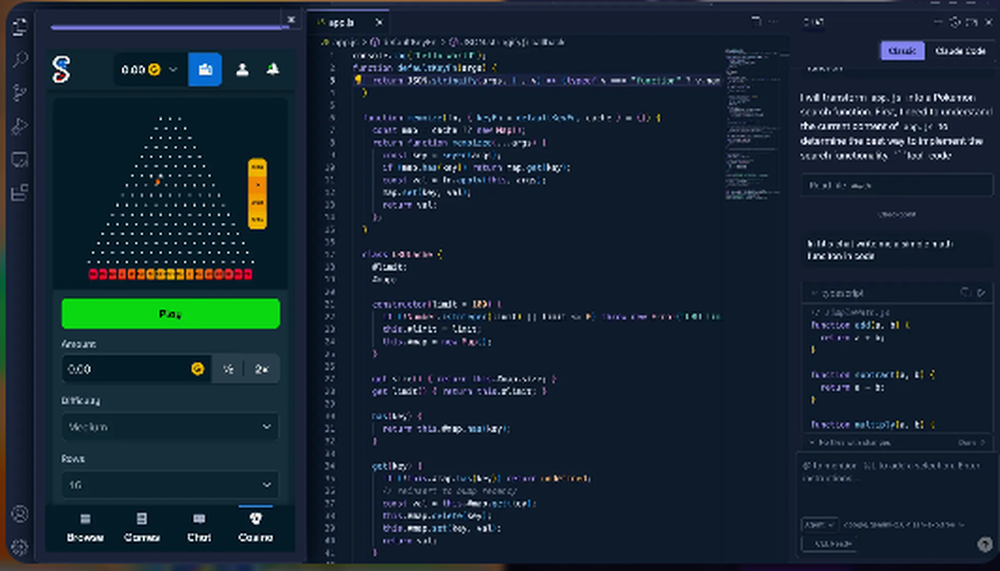Select the Classic mode toggle
Screen dimensions: 1000x571
(x=902, y=50)
